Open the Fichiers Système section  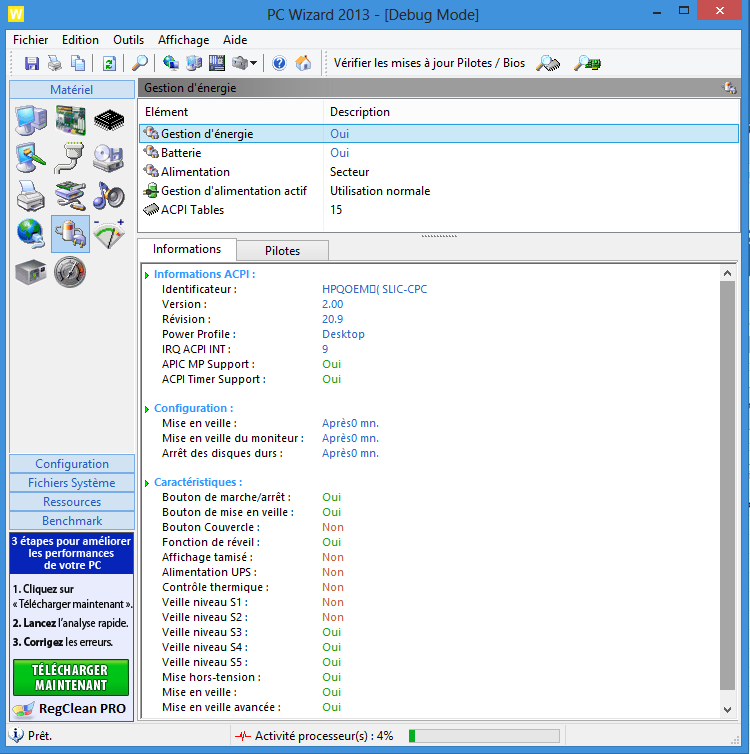pos(72,483)
